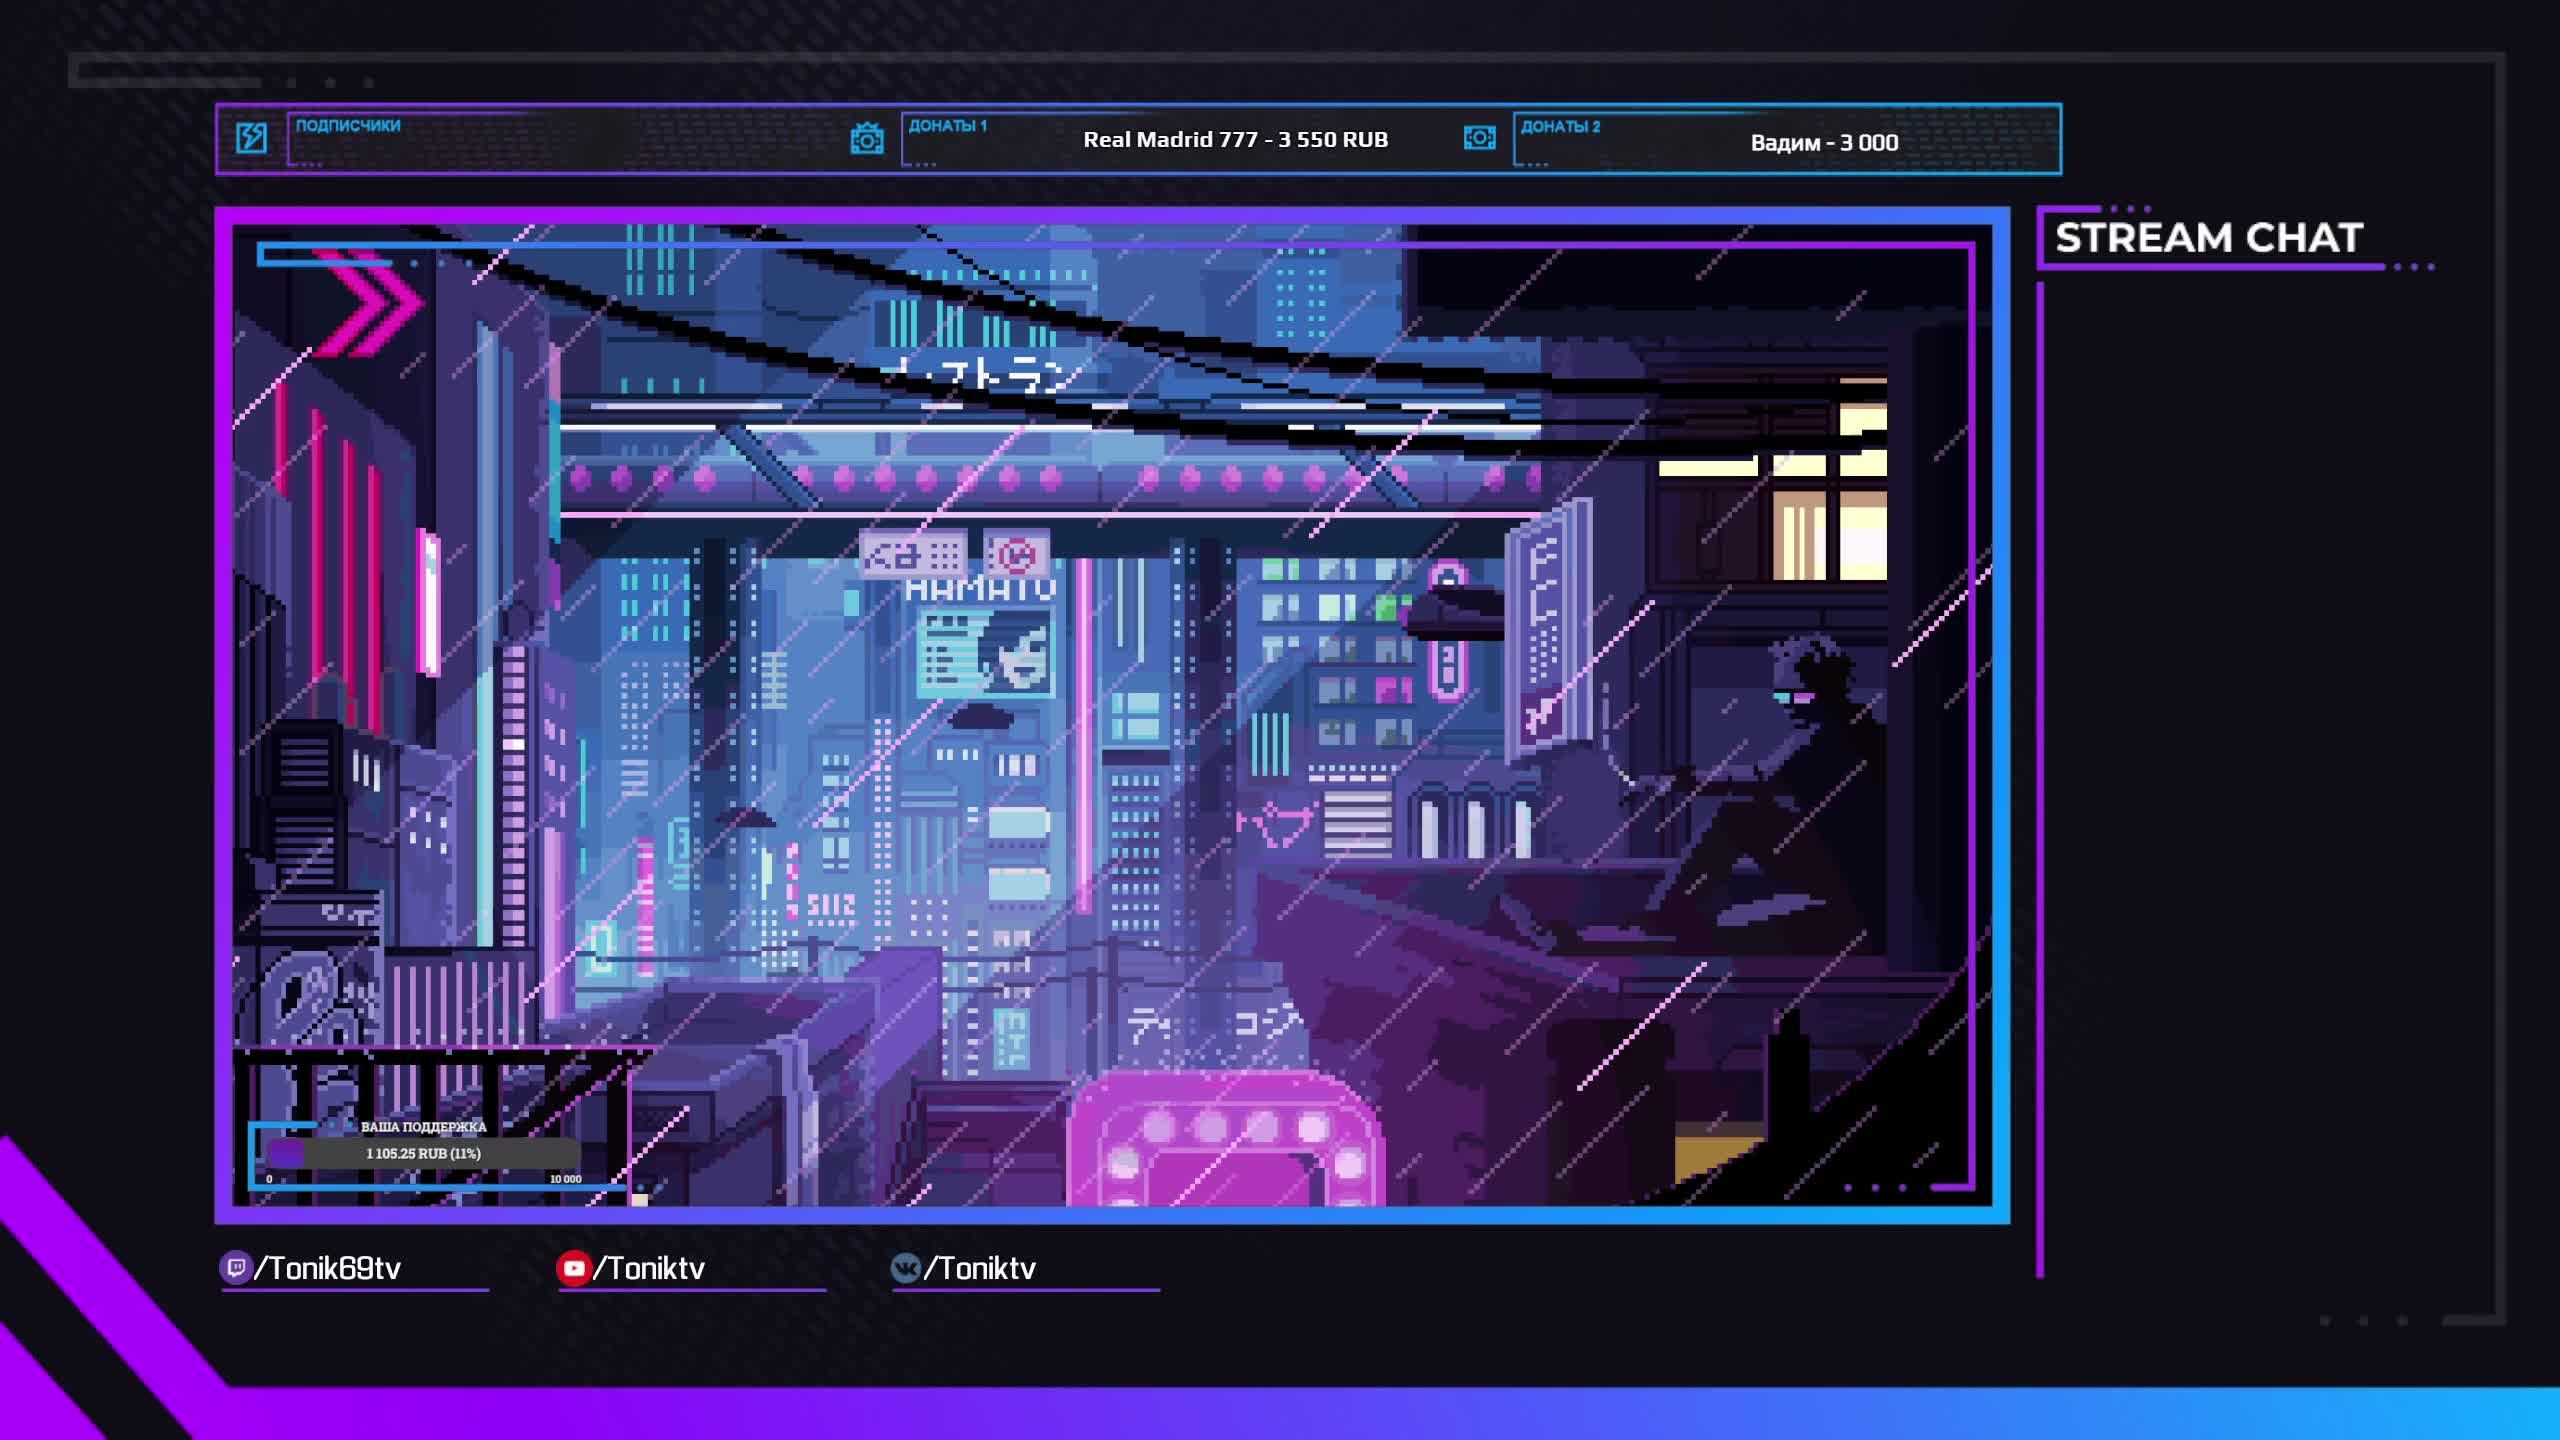Click the pink double chevron neon sign

tap(373, 303)
